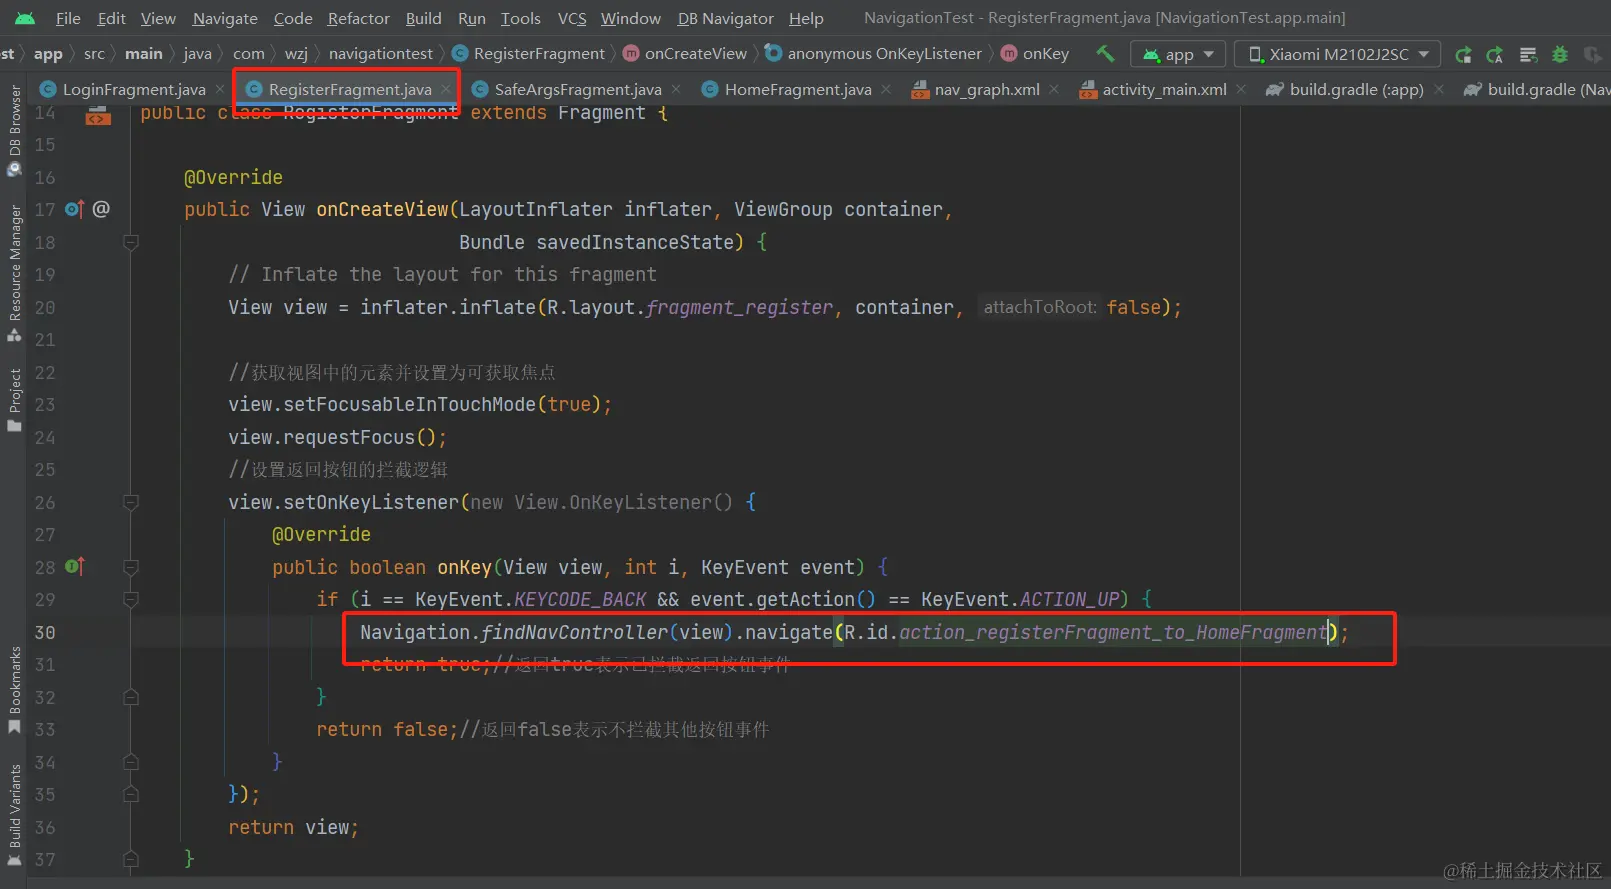1611x889 pixels.
Task: Close the LoginFragment.java tab
Action: 220,90
